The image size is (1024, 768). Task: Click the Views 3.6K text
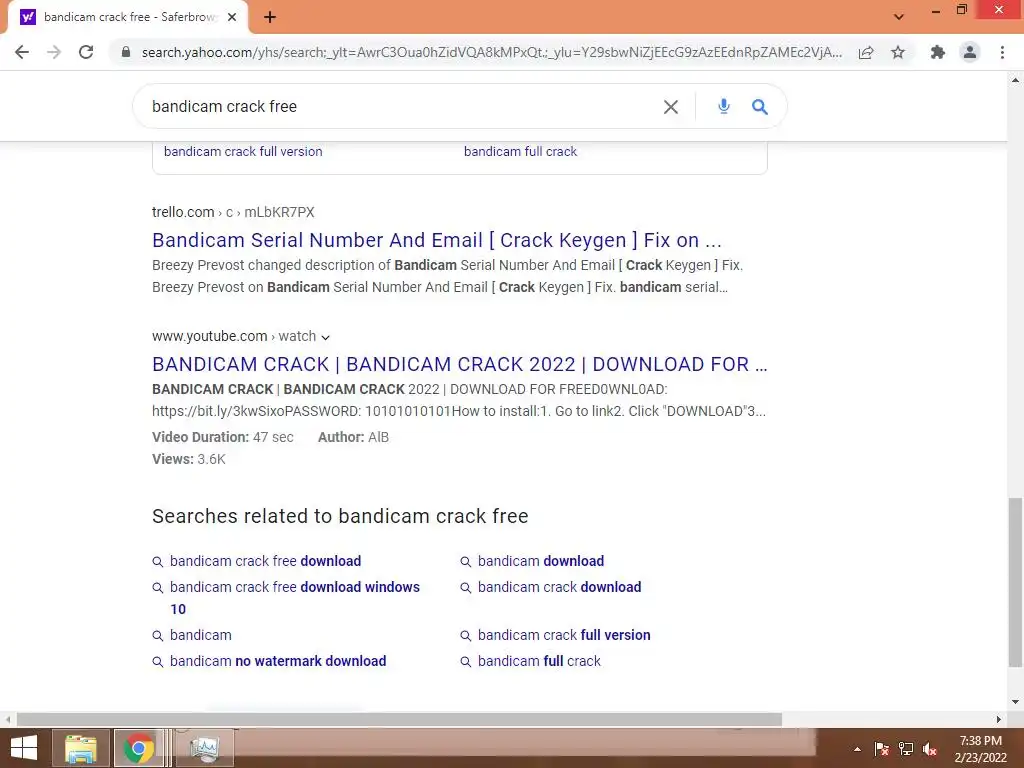(189, 459)
